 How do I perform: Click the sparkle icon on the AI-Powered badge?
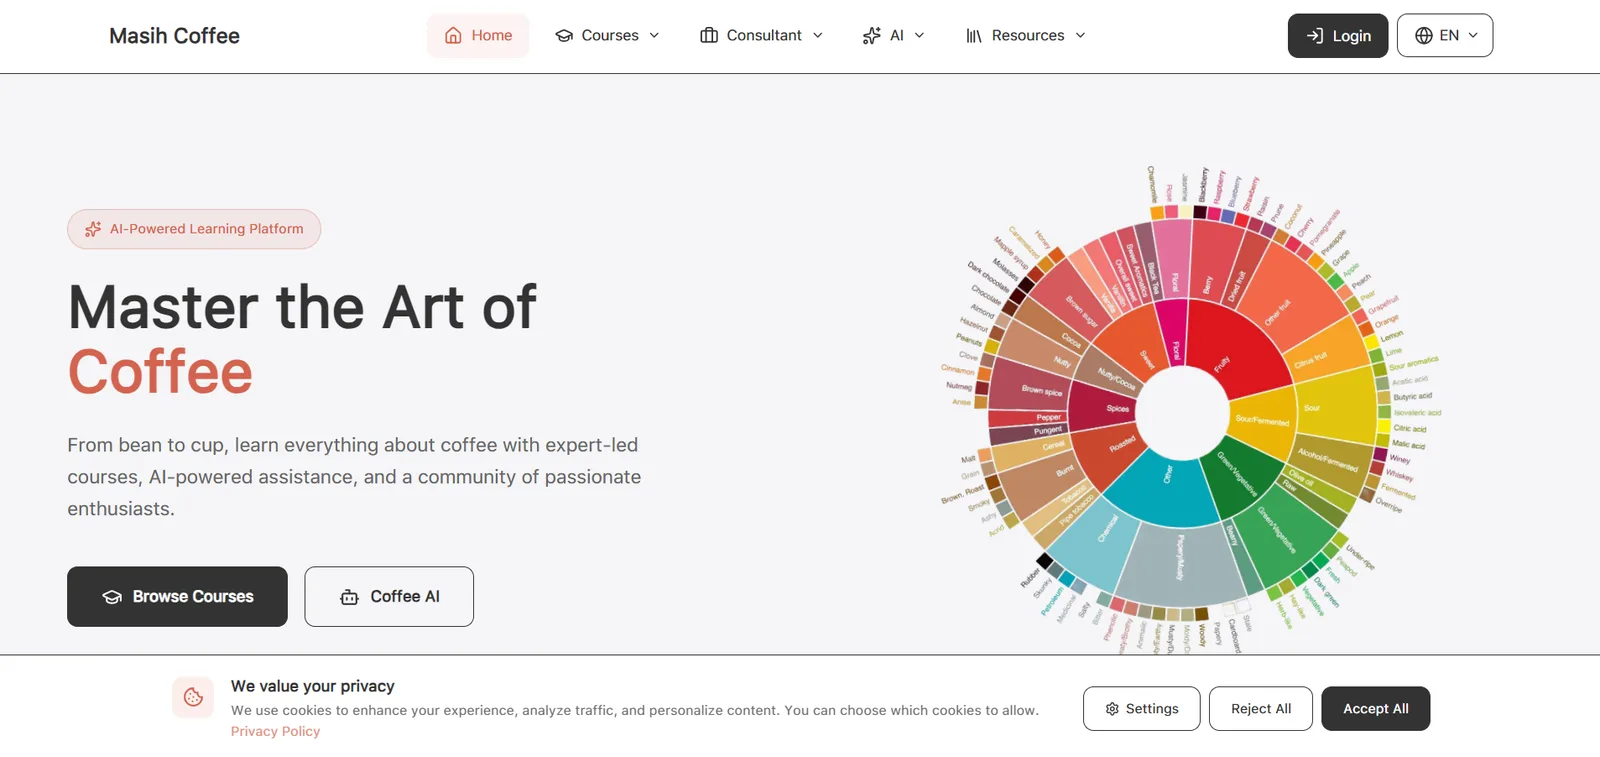(93, 229)
